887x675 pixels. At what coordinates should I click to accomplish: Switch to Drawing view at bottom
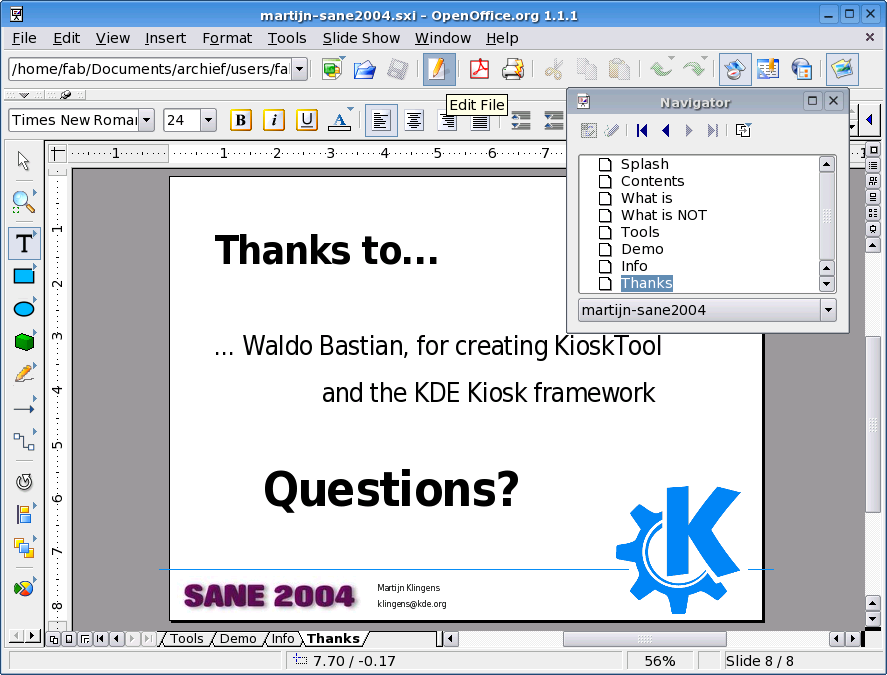coord(54,639)
